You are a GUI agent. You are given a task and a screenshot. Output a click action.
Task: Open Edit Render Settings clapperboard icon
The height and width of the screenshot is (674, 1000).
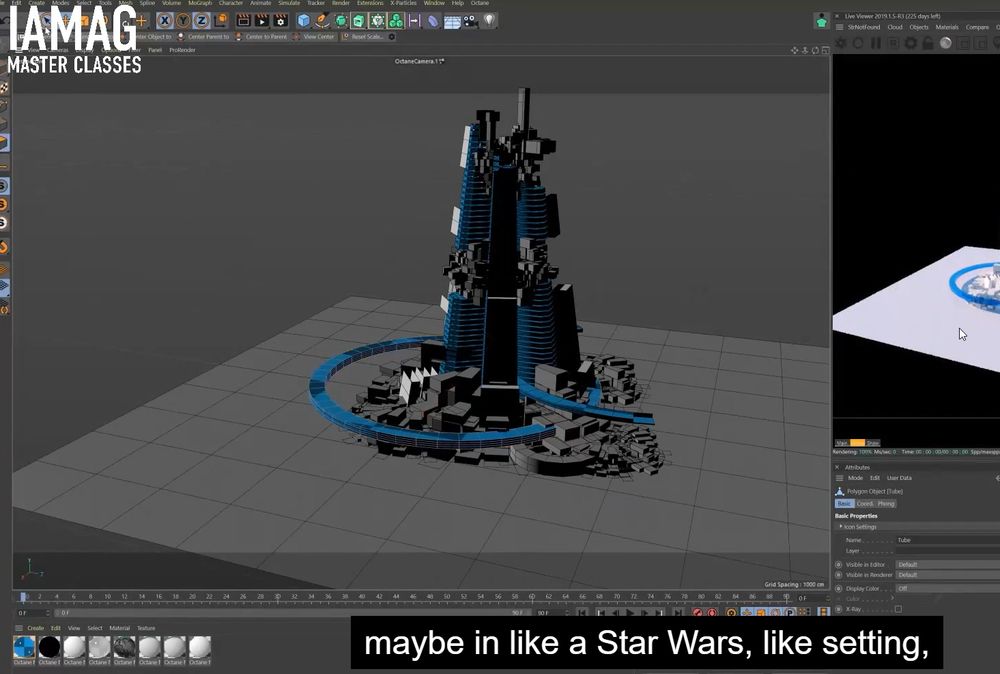279,20
